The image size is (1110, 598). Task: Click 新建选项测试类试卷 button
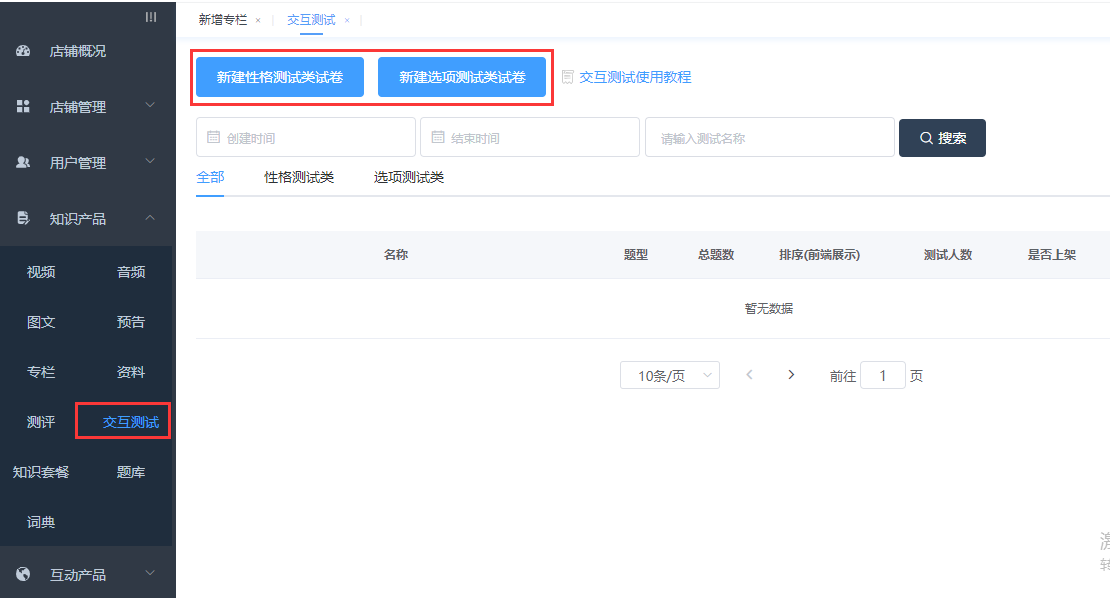[x=462, y=77]
